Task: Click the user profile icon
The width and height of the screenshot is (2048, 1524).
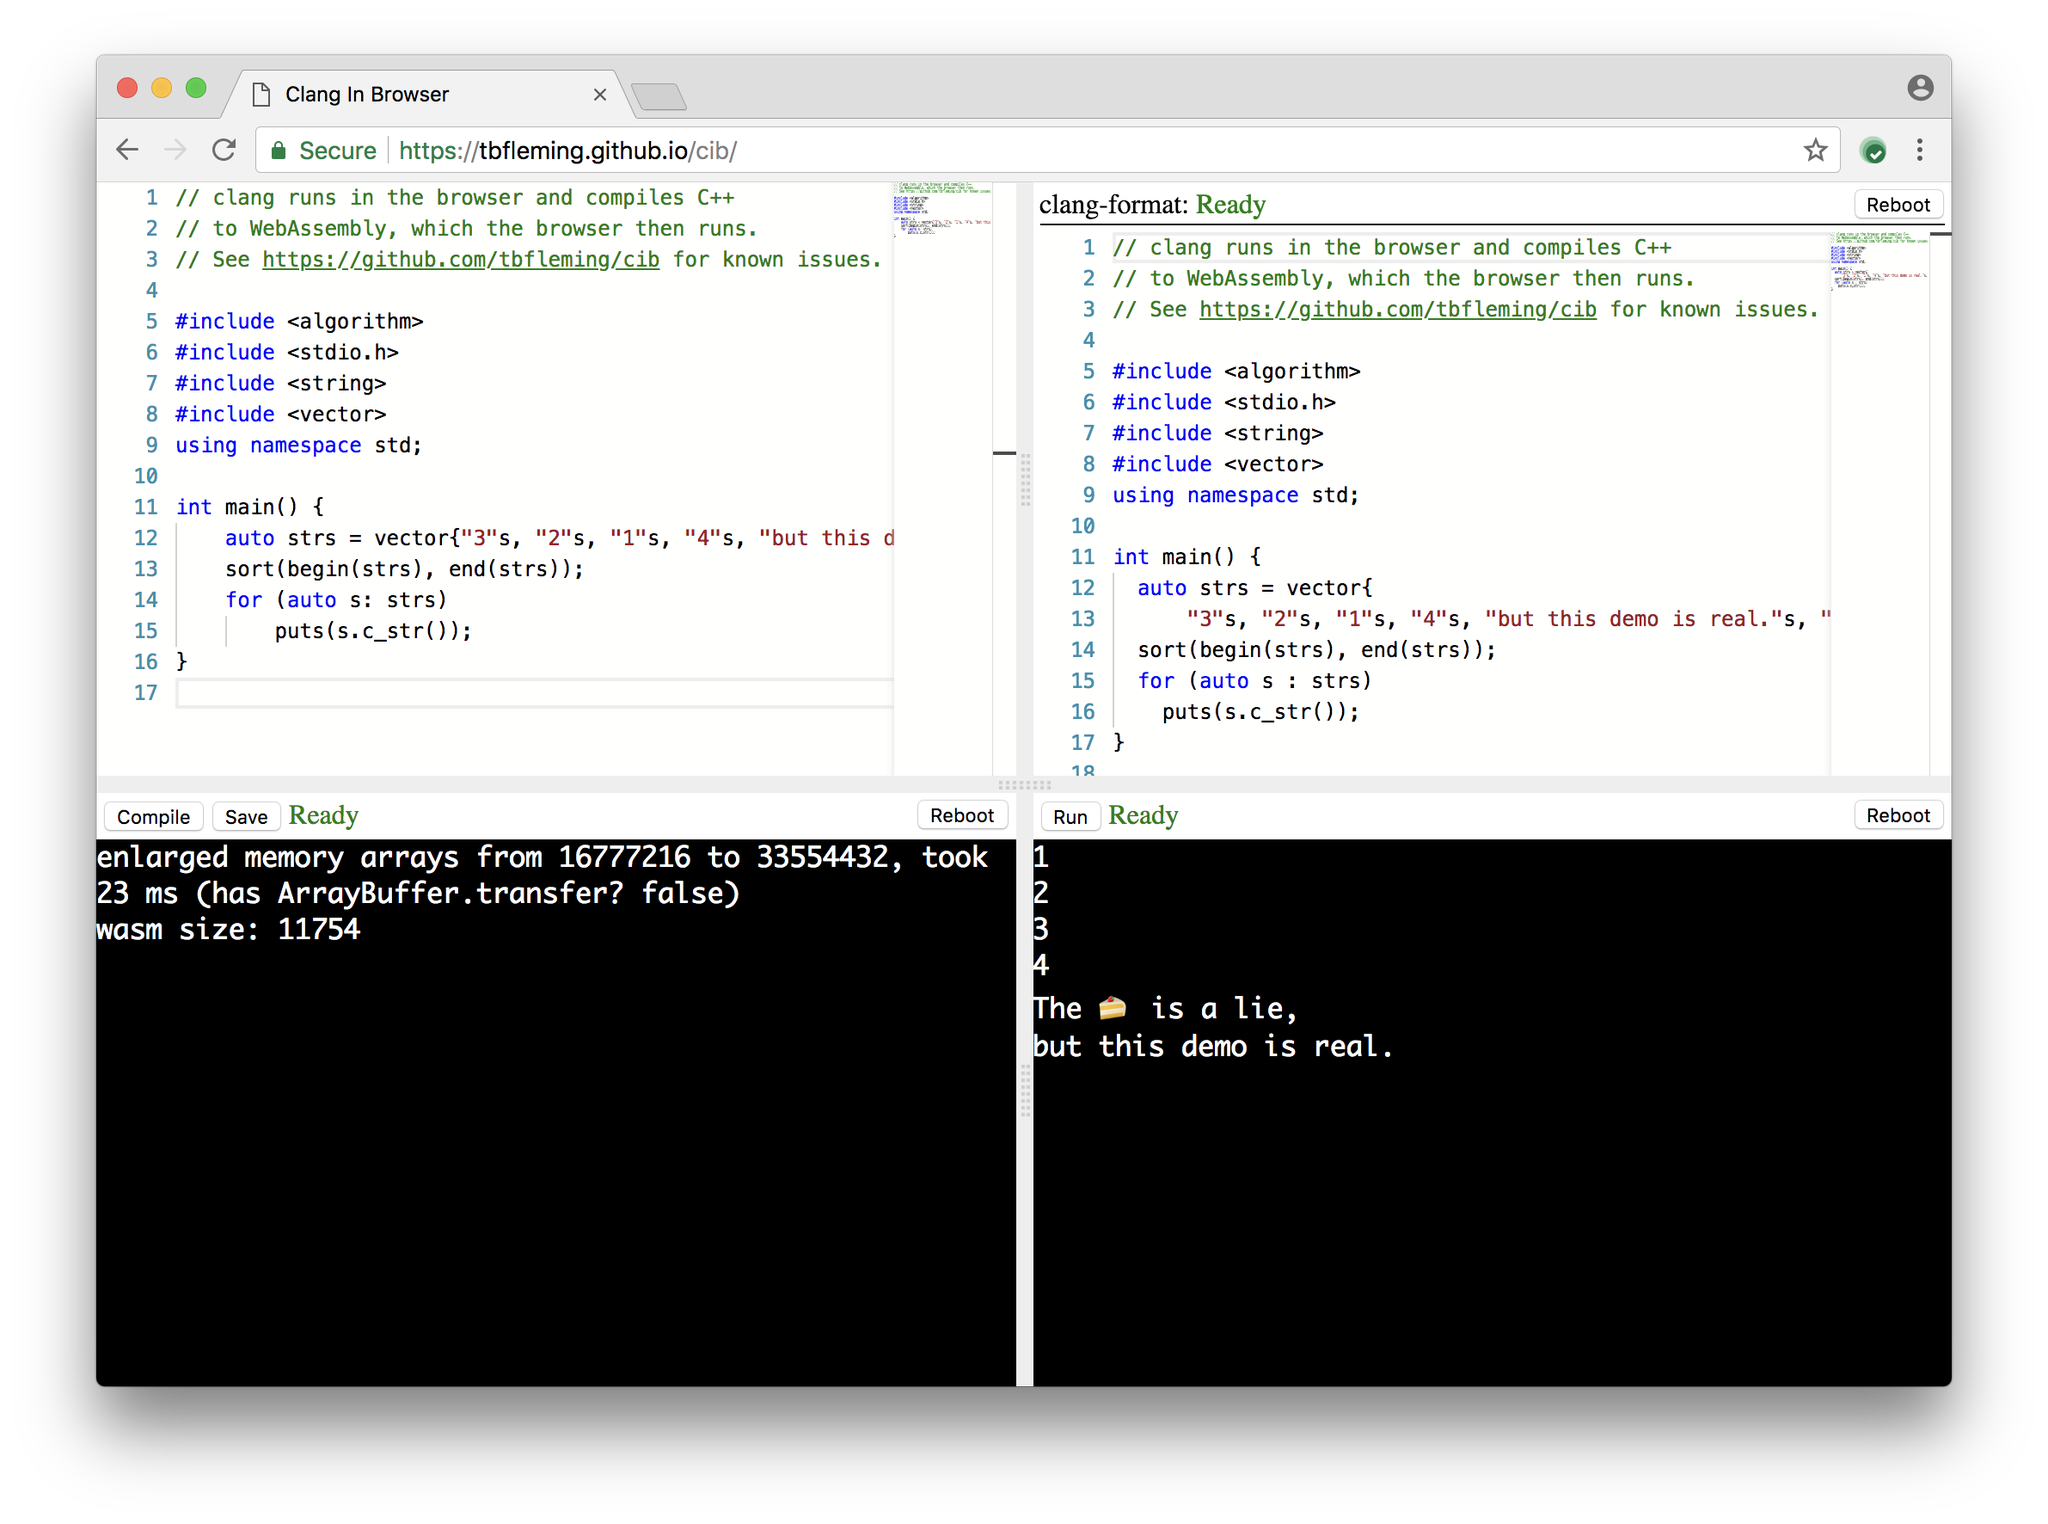Action: (x=1919, y=88)
